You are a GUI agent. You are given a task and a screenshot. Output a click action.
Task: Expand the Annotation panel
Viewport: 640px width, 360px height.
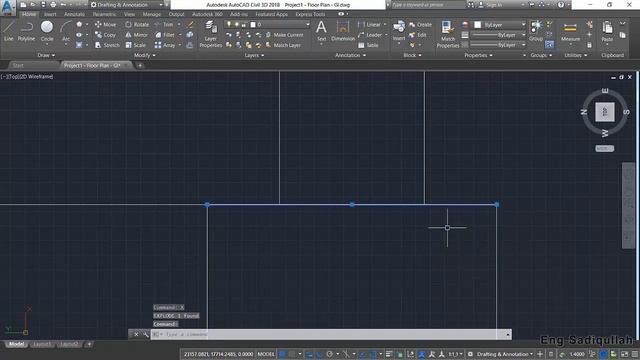(x=350, y=55)
